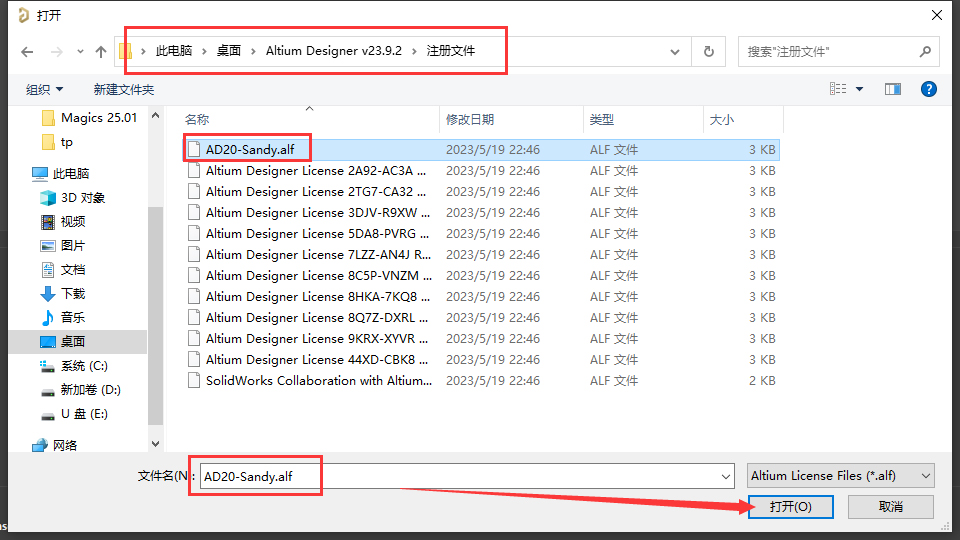Open the recent locations dropdown arrow
The width and height of the screenshot is (960, 540).
(80, 52)
